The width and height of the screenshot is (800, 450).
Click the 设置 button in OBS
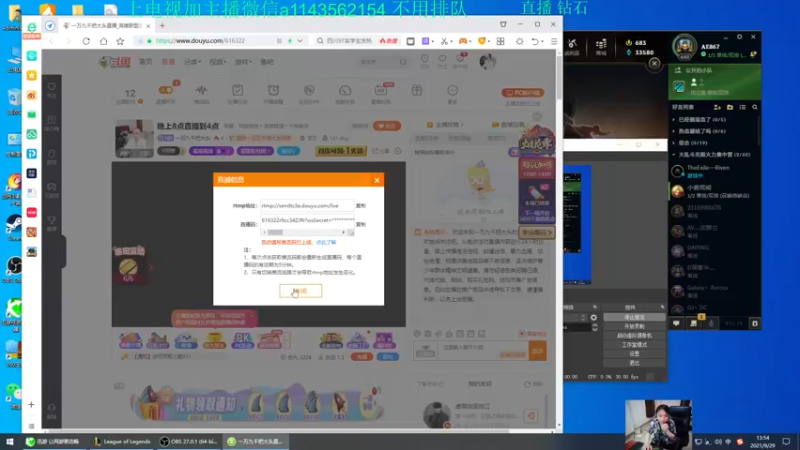tap(634, 354)
